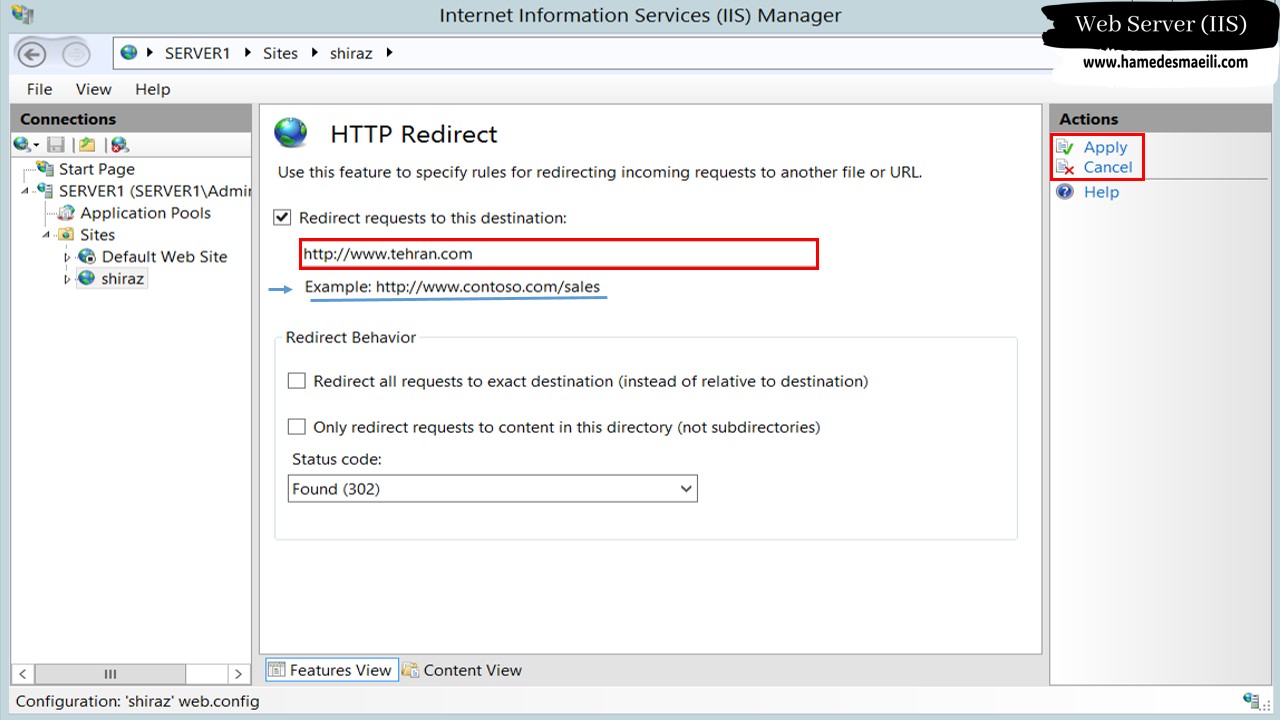Click the HTTP Redirect heading text
1280x720 pixels.
coord(414,134)
